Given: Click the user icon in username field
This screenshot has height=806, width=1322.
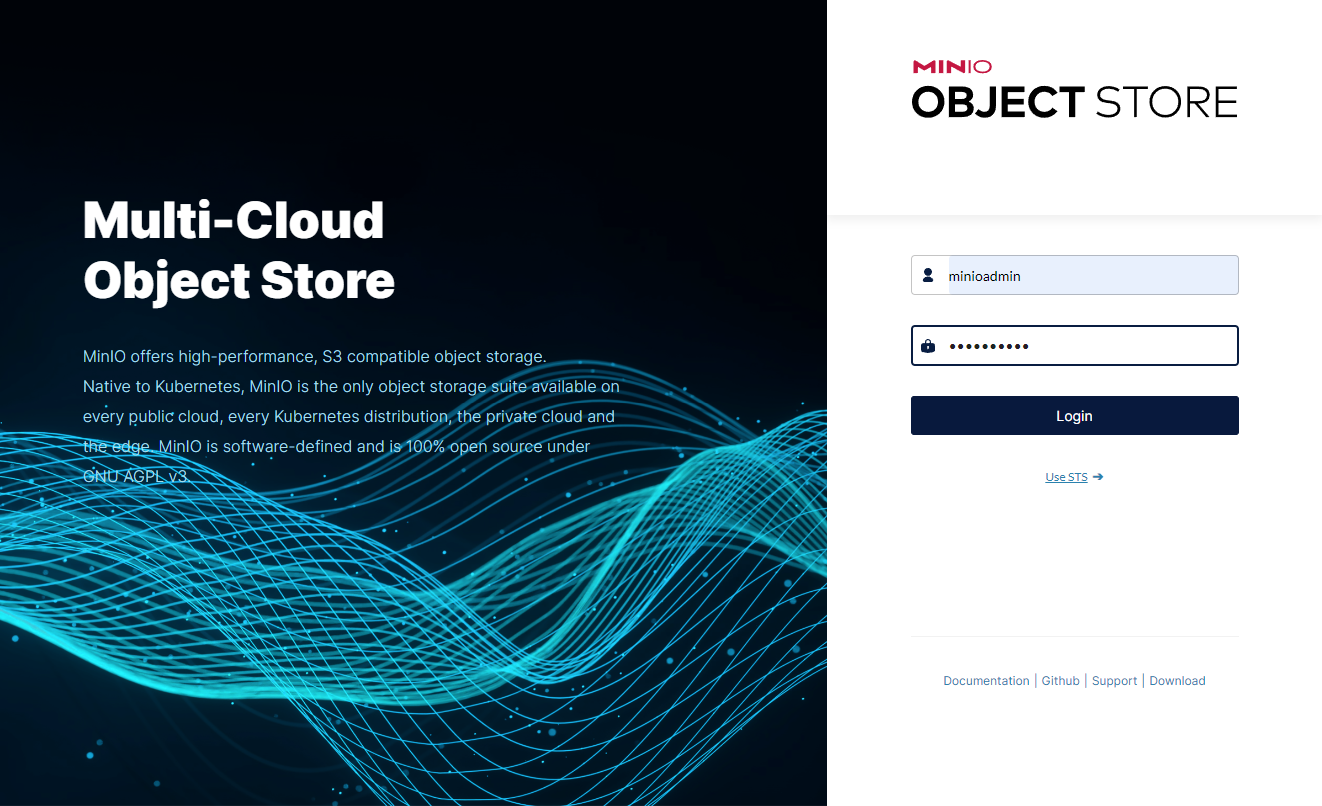Looking at the screenshot, I should [928, 275].
